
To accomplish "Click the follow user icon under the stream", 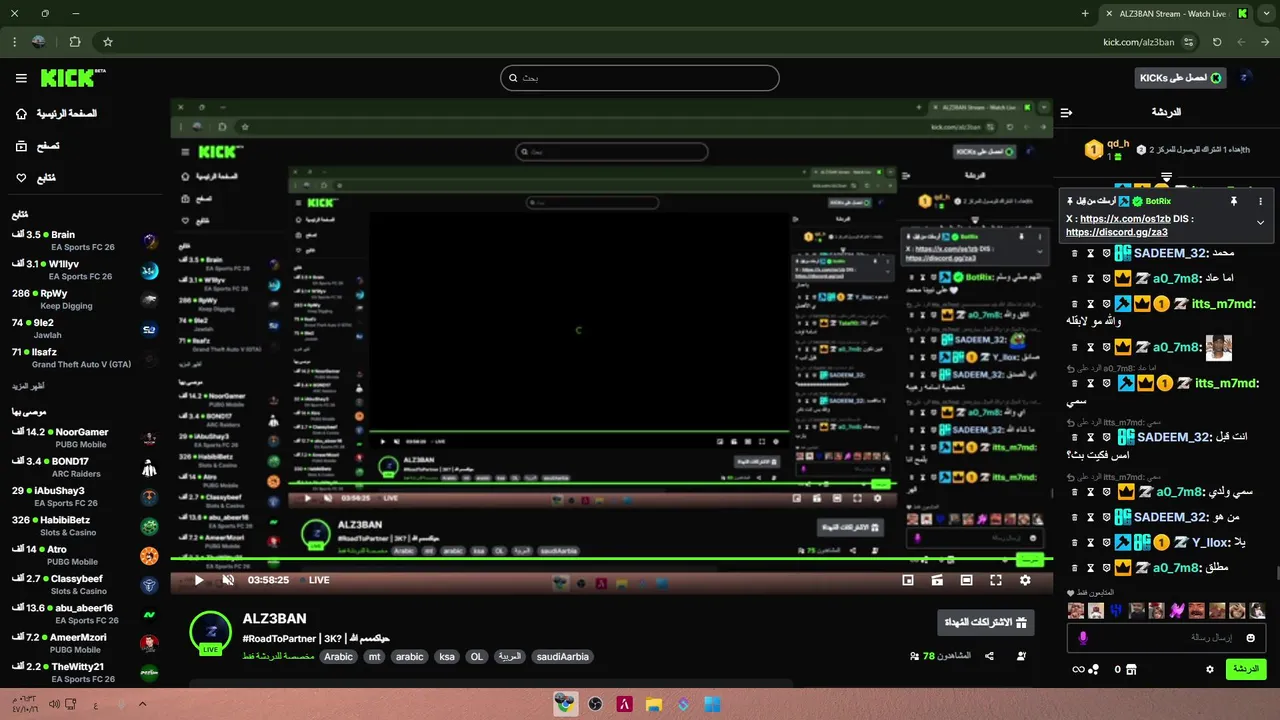I will (x=1021, y=656).
